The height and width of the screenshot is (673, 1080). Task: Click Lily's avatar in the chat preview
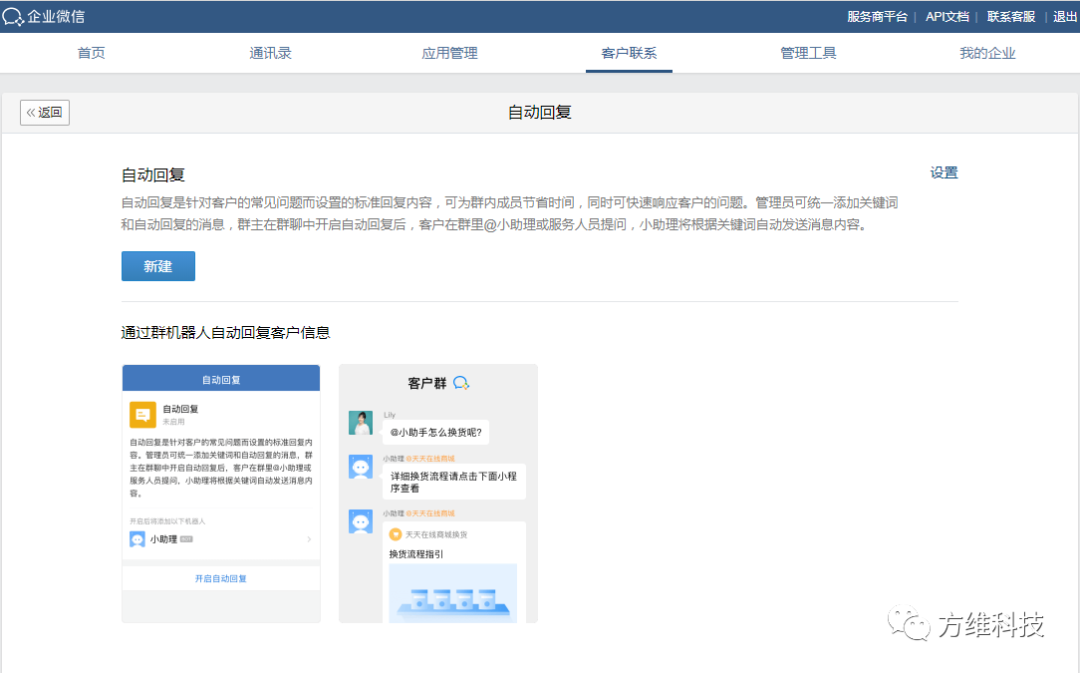[x=360, y=423]
